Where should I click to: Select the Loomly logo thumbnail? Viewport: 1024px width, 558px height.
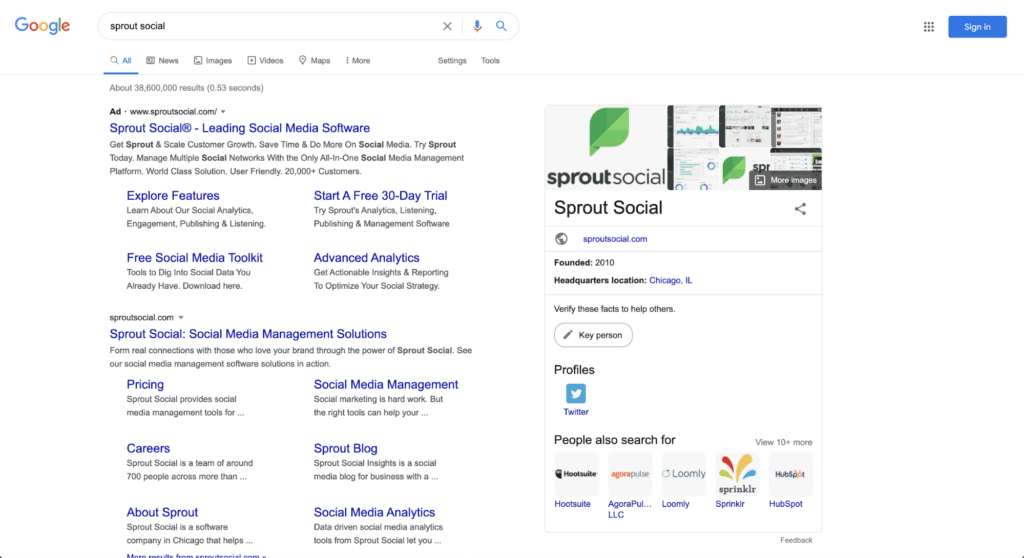[684, 474]
